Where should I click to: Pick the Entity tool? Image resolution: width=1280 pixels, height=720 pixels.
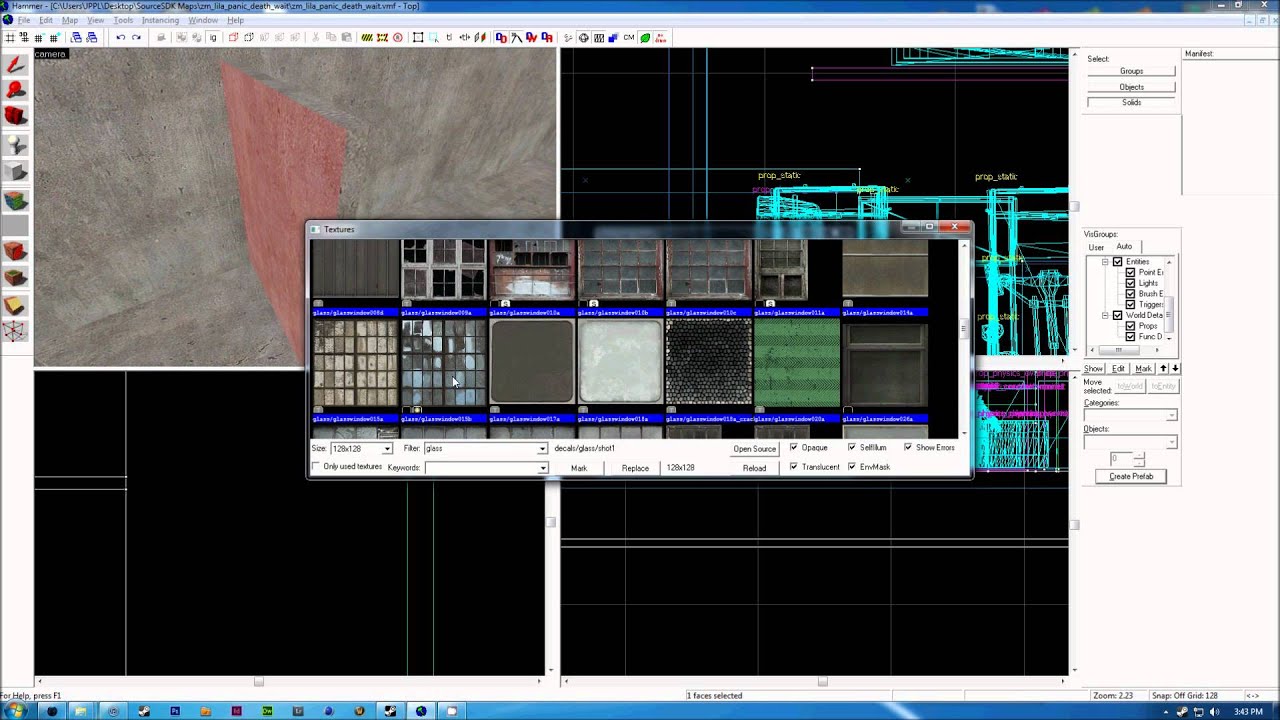point(15,145)
